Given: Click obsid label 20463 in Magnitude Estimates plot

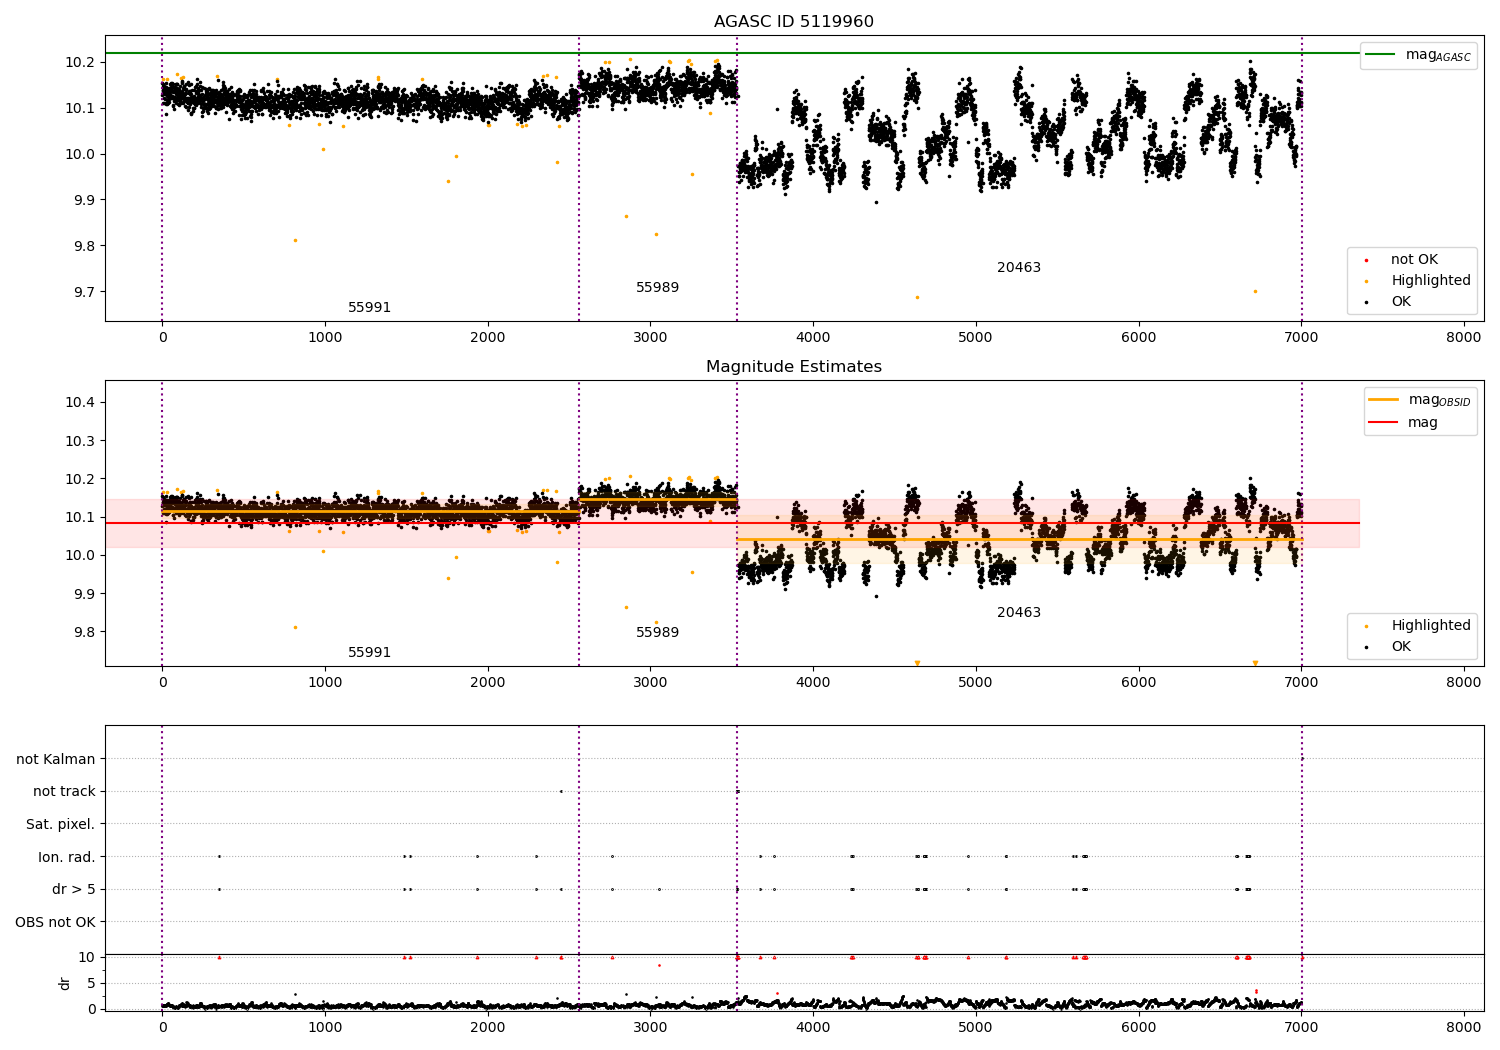Looking at the screenshot, I should [x=1018, y=613].
